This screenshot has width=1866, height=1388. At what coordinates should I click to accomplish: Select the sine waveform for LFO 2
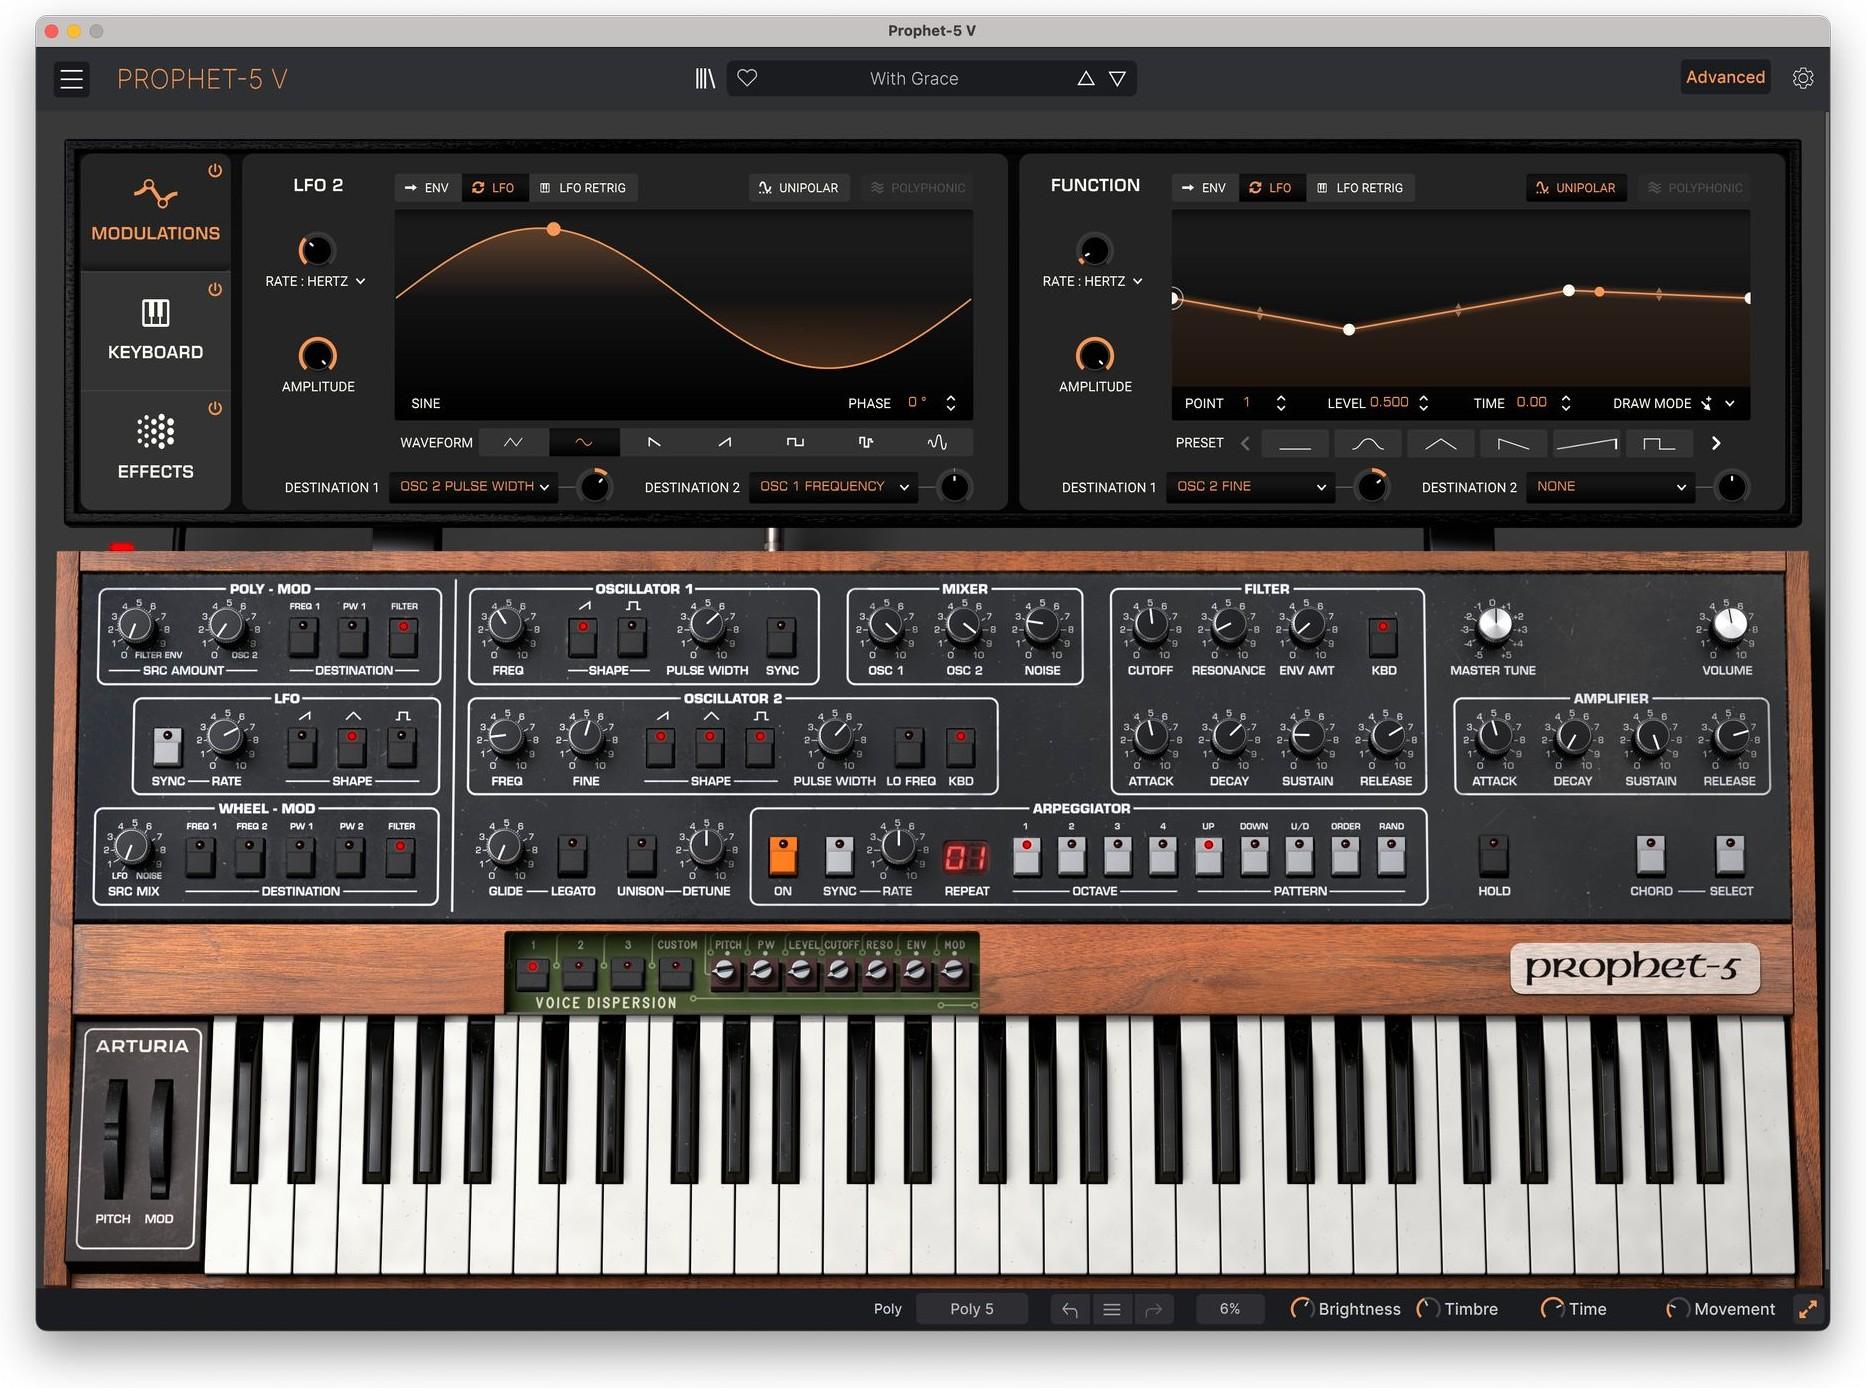tap(584, 441)
